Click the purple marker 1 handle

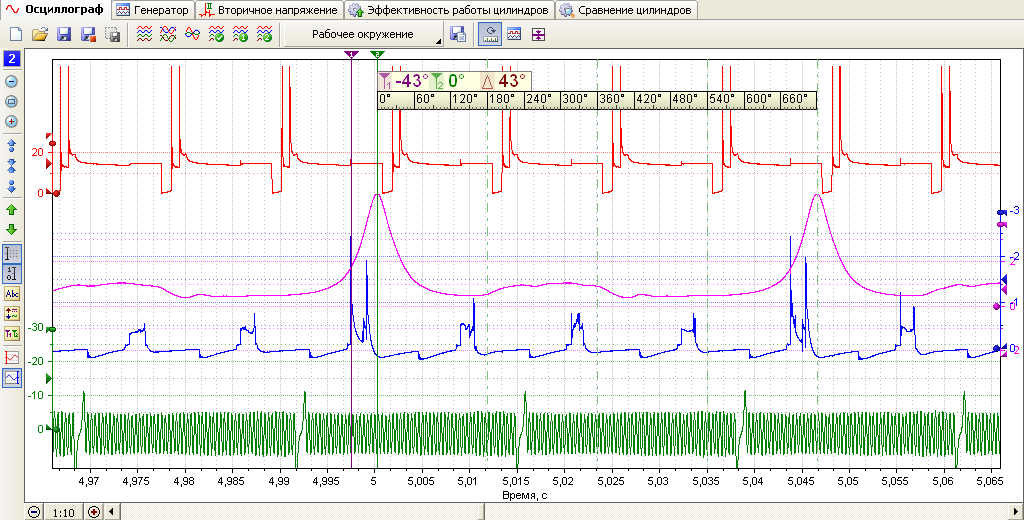(351, 54)
